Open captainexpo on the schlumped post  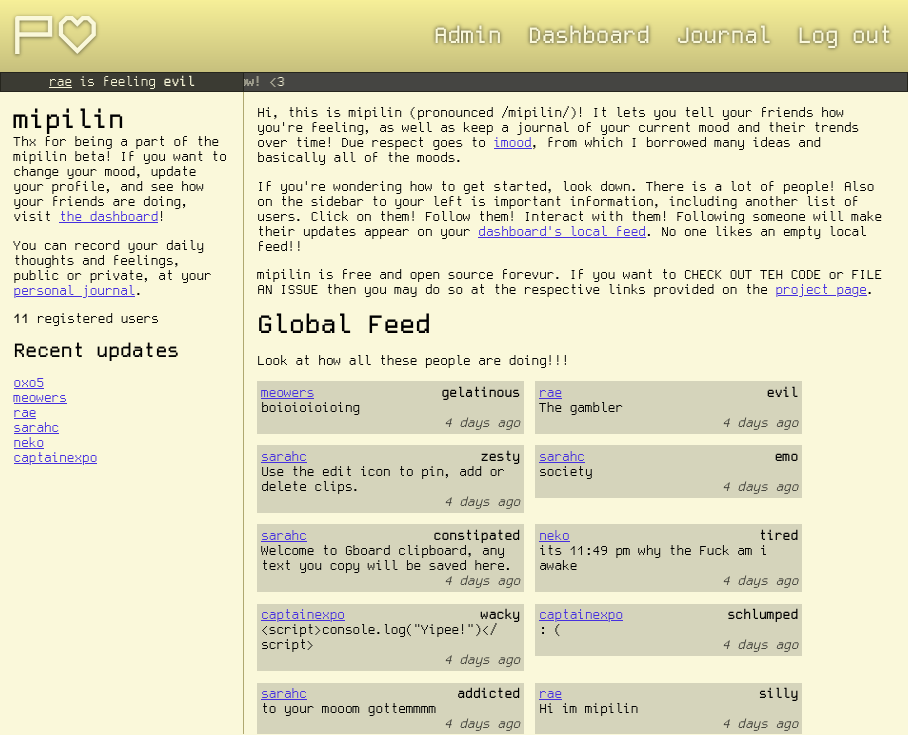point(581,615)
